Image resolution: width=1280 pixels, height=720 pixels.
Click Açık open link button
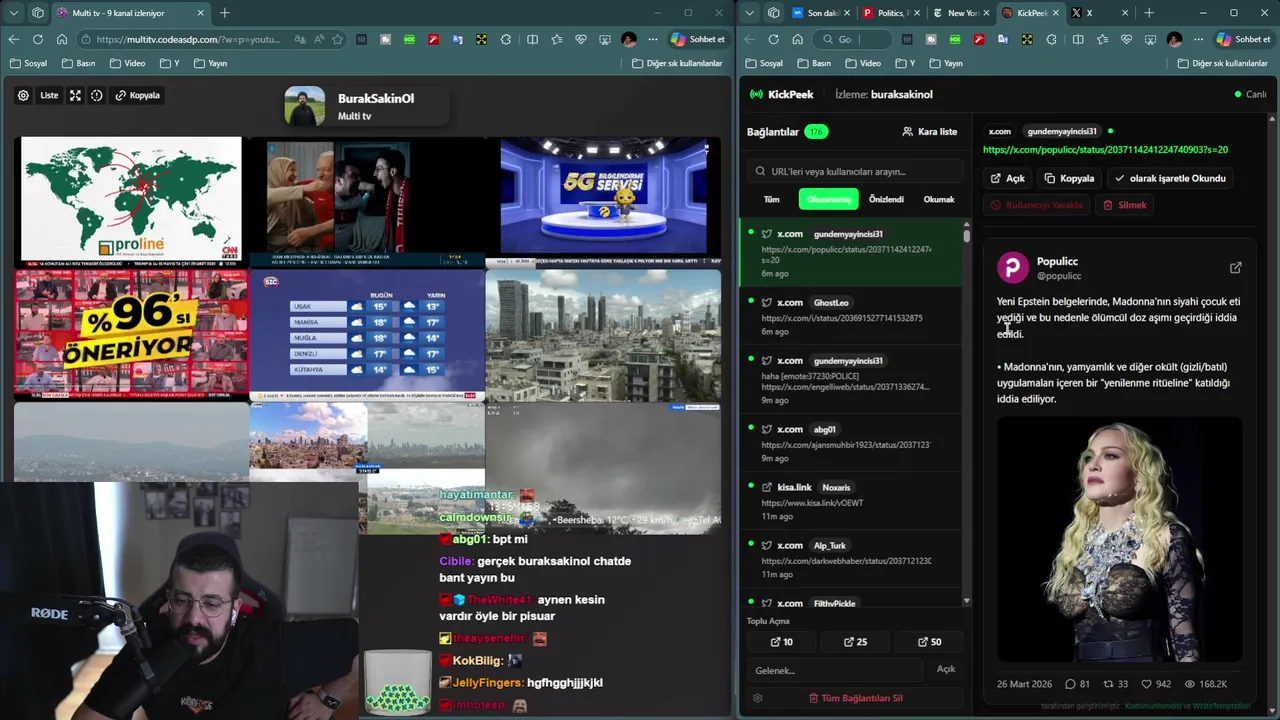(1008, 178)
